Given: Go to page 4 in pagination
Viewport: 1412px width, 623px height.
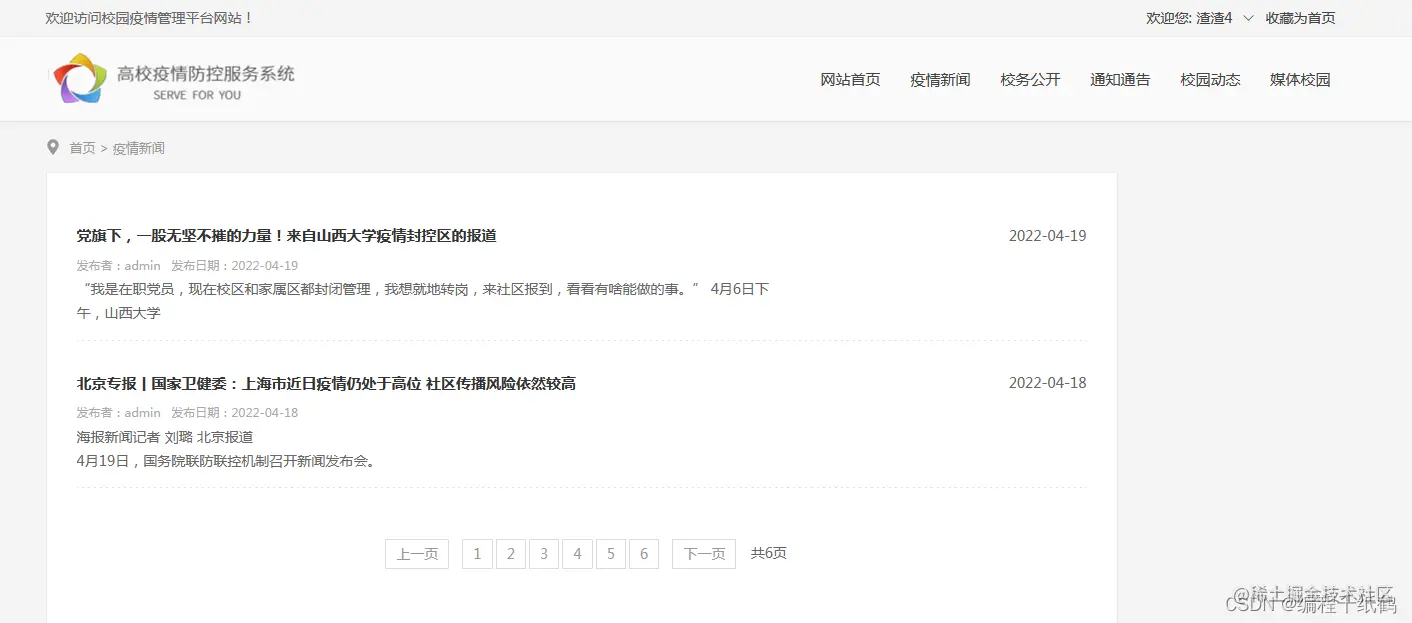Looking at the screenshot, I should [577, 554].
